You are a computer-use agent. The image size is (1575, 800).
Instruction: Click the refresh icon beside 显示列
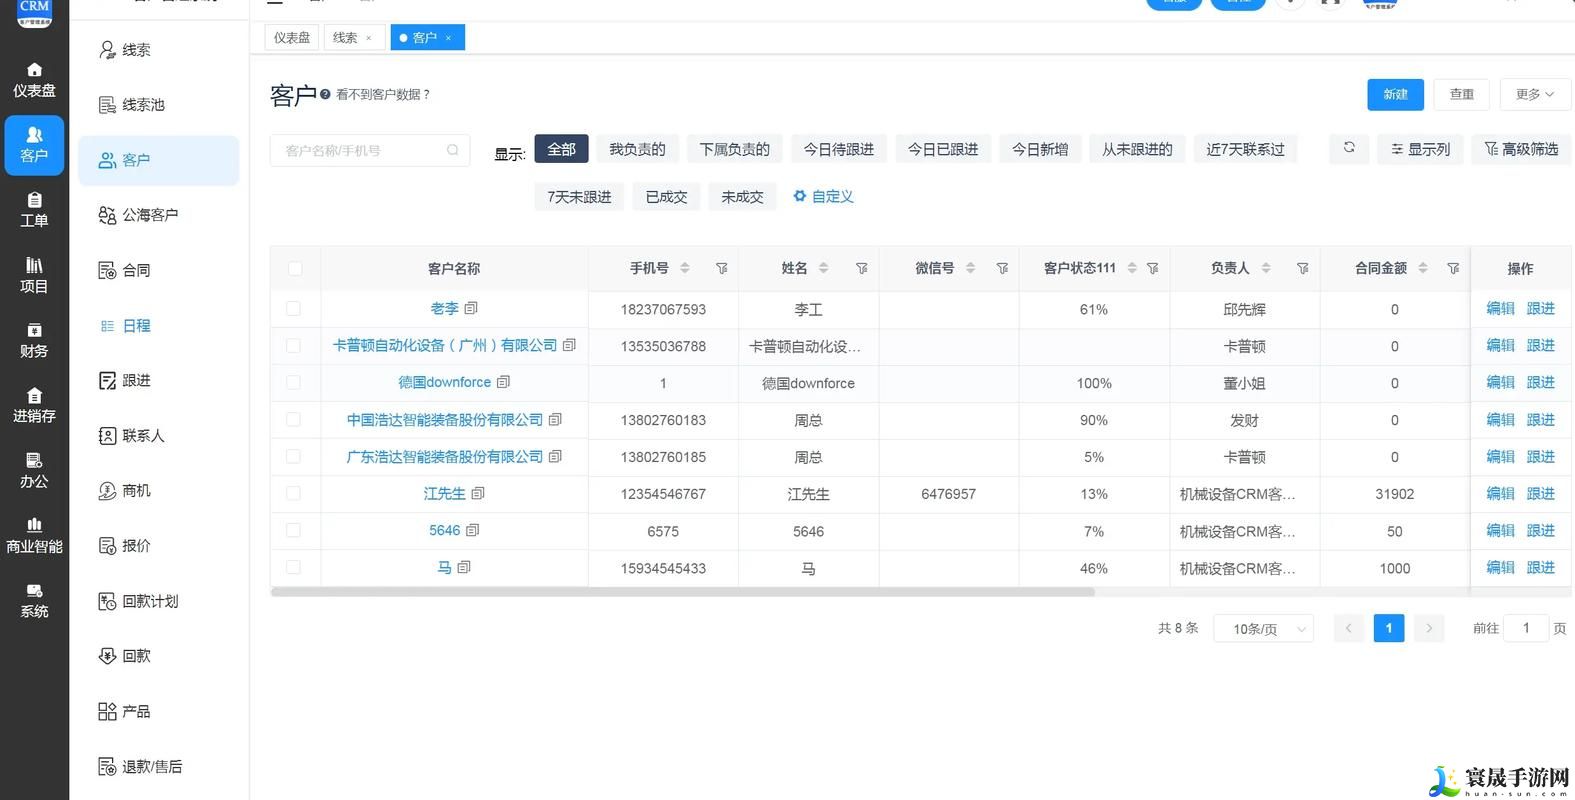tap(1348, 148)
